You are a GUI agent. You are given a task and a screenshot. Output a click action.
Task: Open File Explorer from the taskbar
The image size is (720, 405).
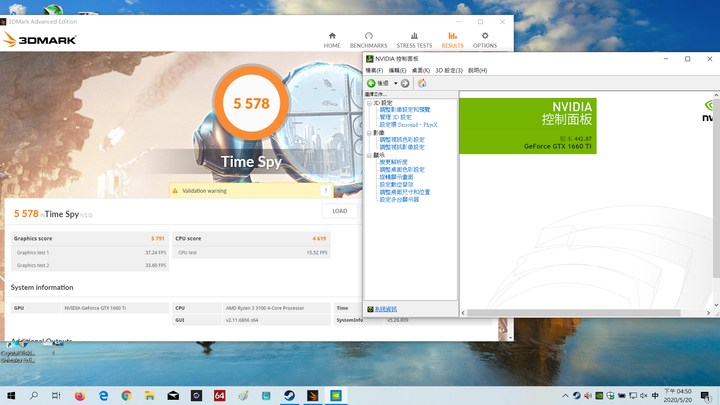point(150,395)
